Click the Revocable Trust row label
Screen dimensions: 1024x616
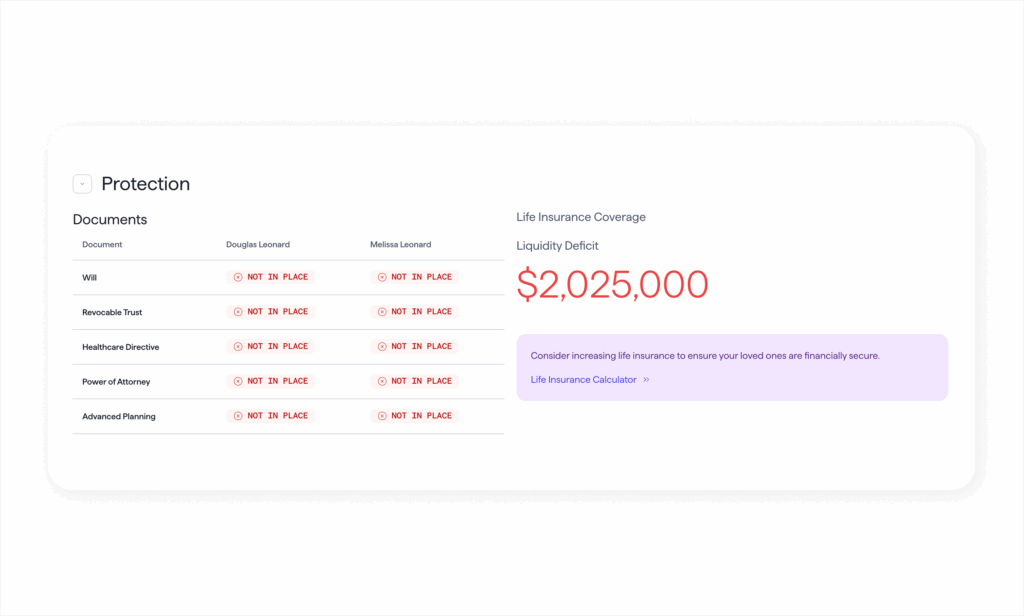[x=112, y=313]
